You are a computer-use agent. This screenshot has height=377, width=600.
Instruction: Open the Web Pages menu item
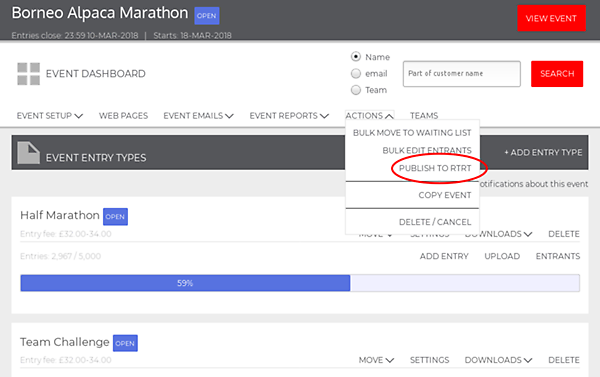coord(123,116)
